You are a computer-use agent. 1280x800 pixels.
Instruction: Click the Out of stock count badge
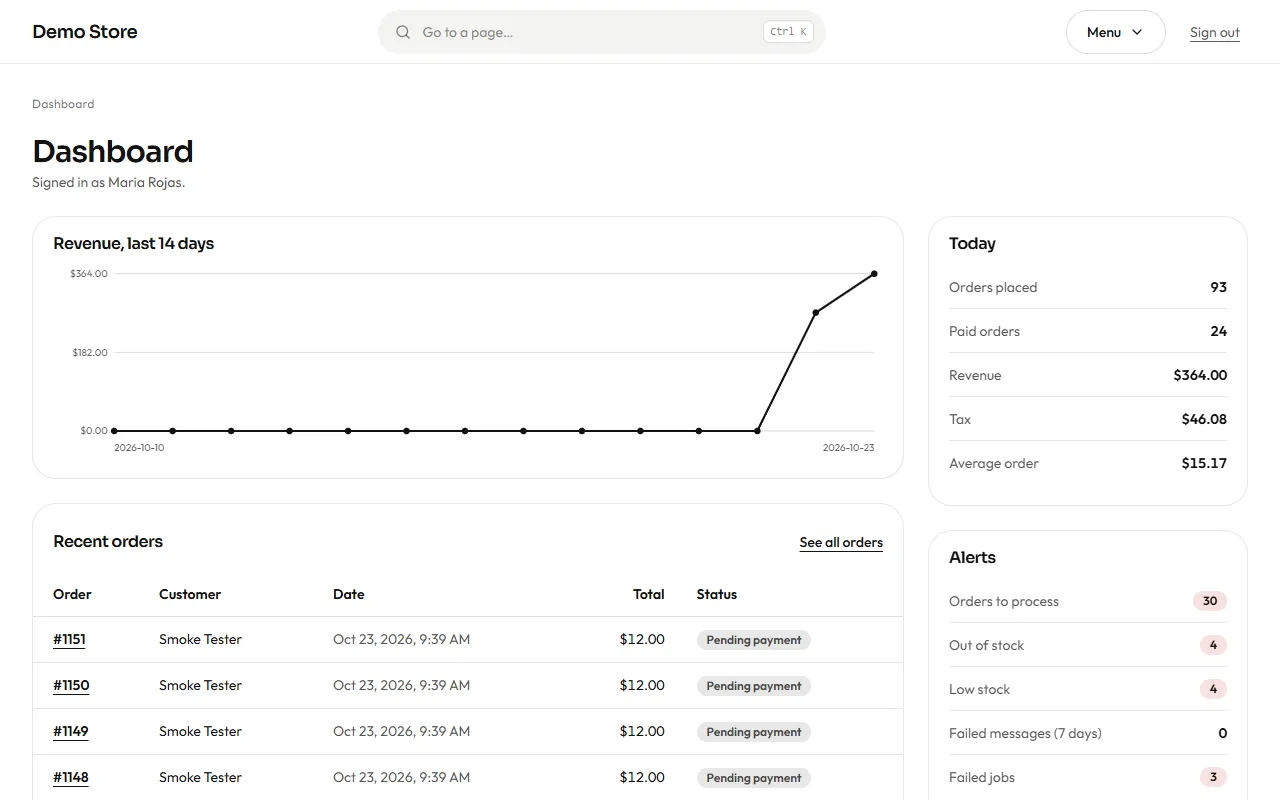coord(1213,645)
